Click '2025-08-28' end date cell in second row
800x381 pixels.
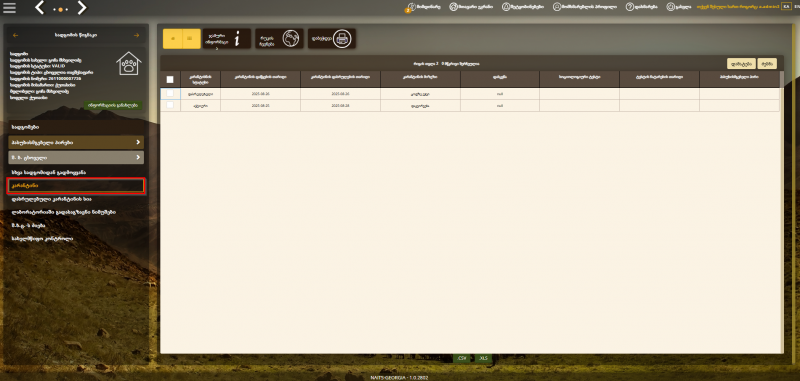pyautogui.click(x=340, y=106)
